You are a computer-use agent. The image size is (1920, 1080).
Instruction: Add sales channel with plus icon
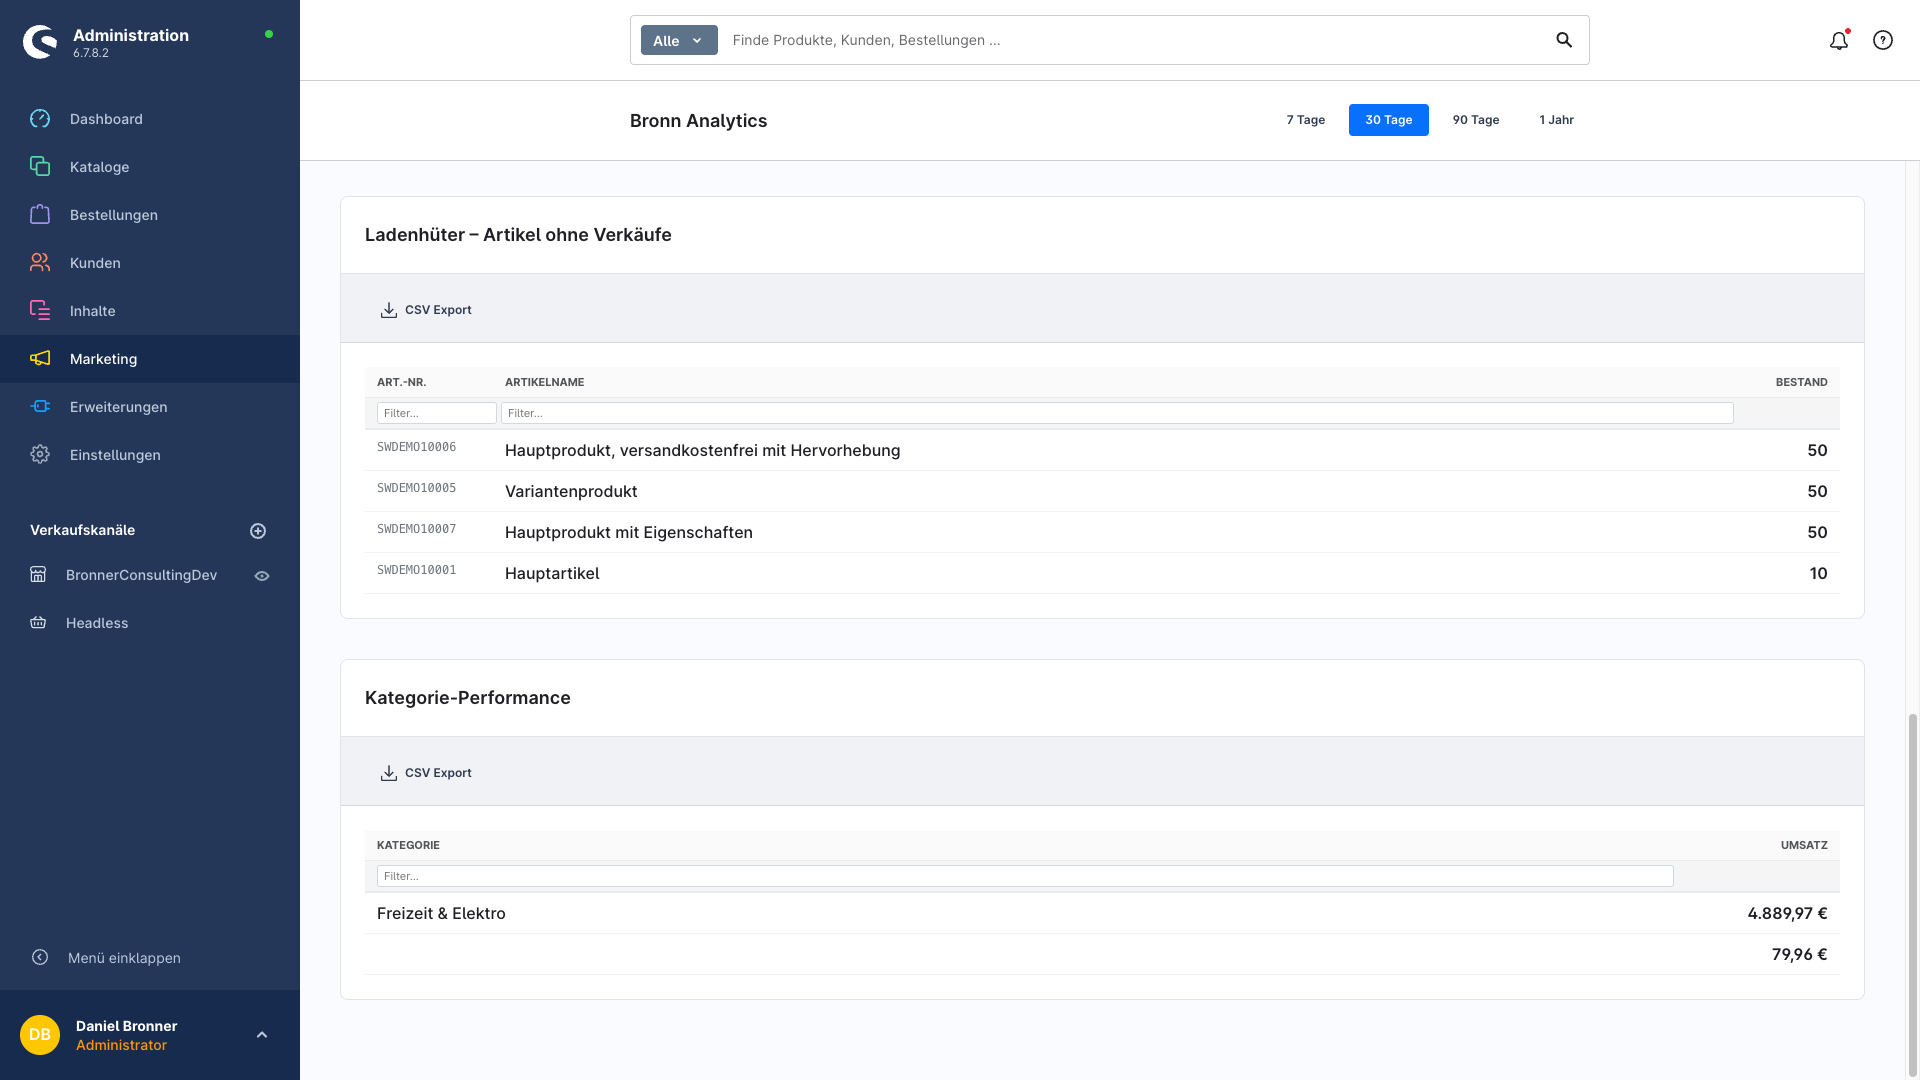tap(258, 531)
